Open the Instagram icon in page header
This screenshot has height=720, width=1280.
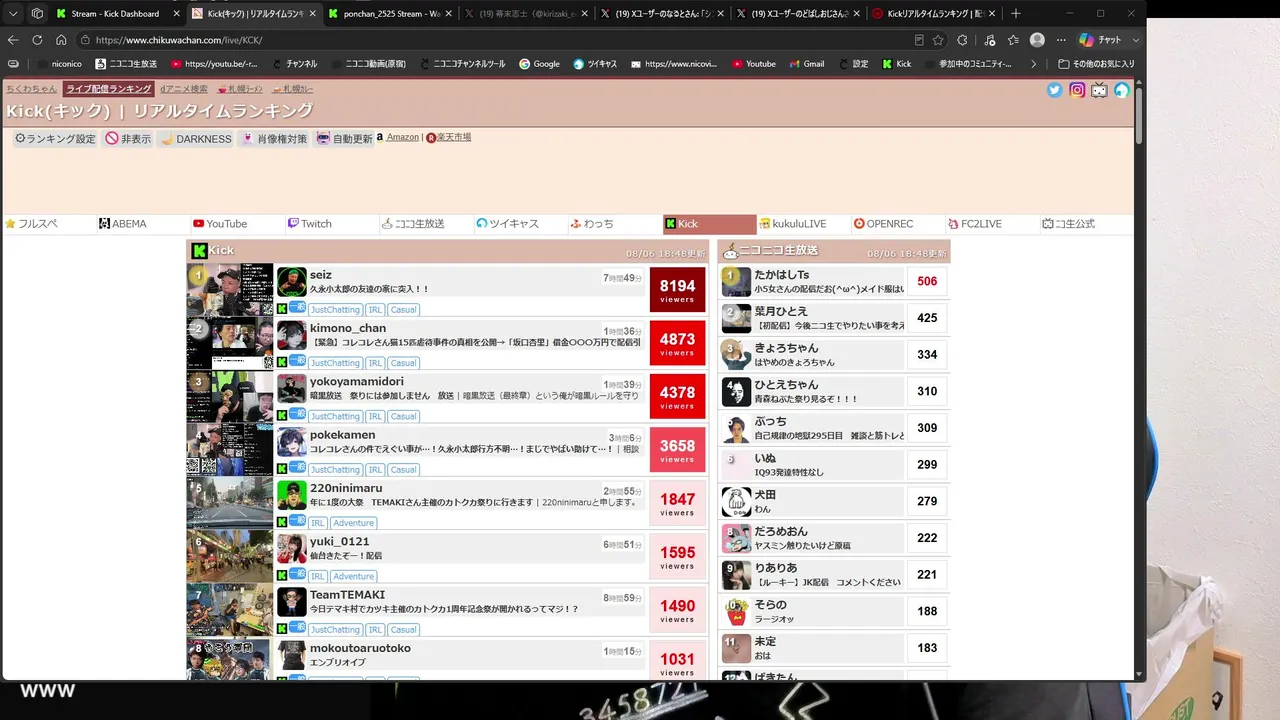(1077, 90)
